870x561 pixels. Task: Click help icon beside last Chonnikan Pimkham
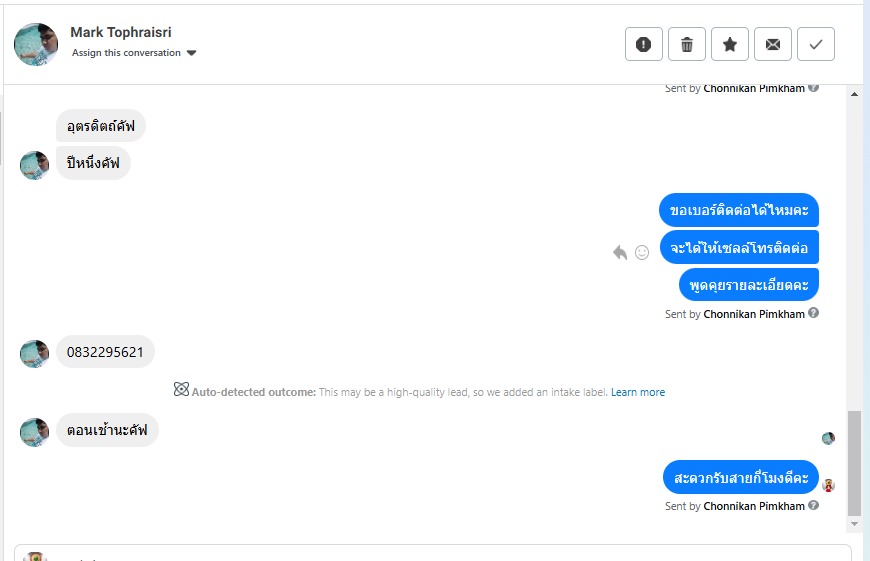(x=814, y=506)
